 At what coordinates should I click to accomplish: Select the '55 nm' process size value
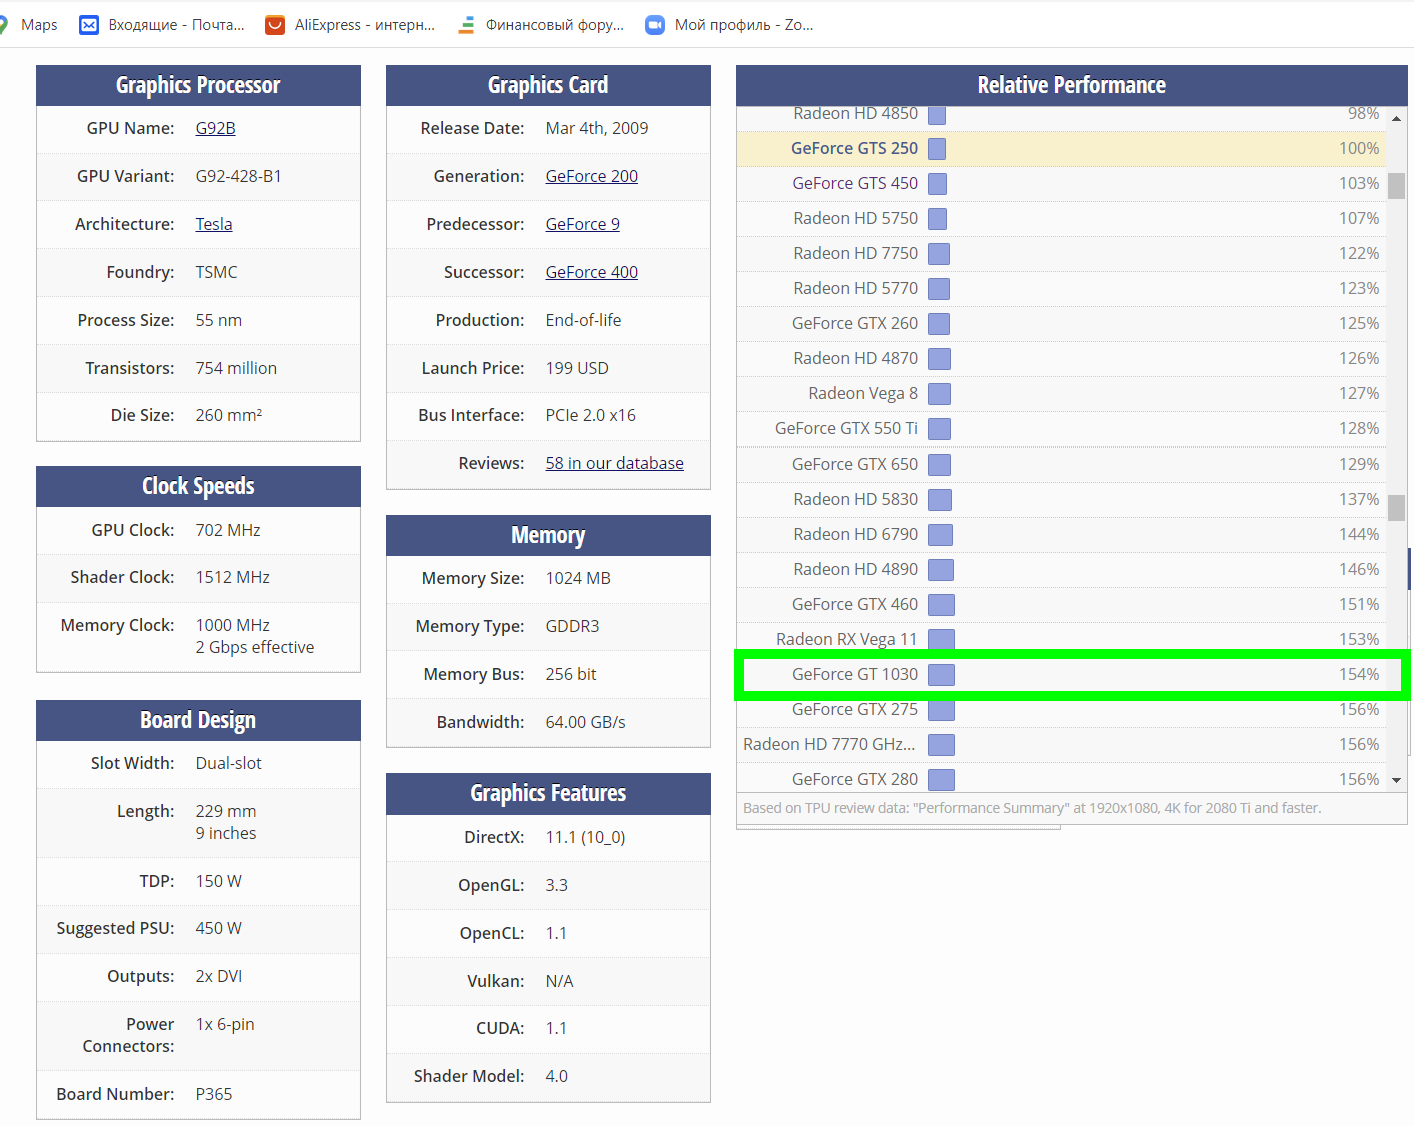pyautogui.click(x=218, y=320)
